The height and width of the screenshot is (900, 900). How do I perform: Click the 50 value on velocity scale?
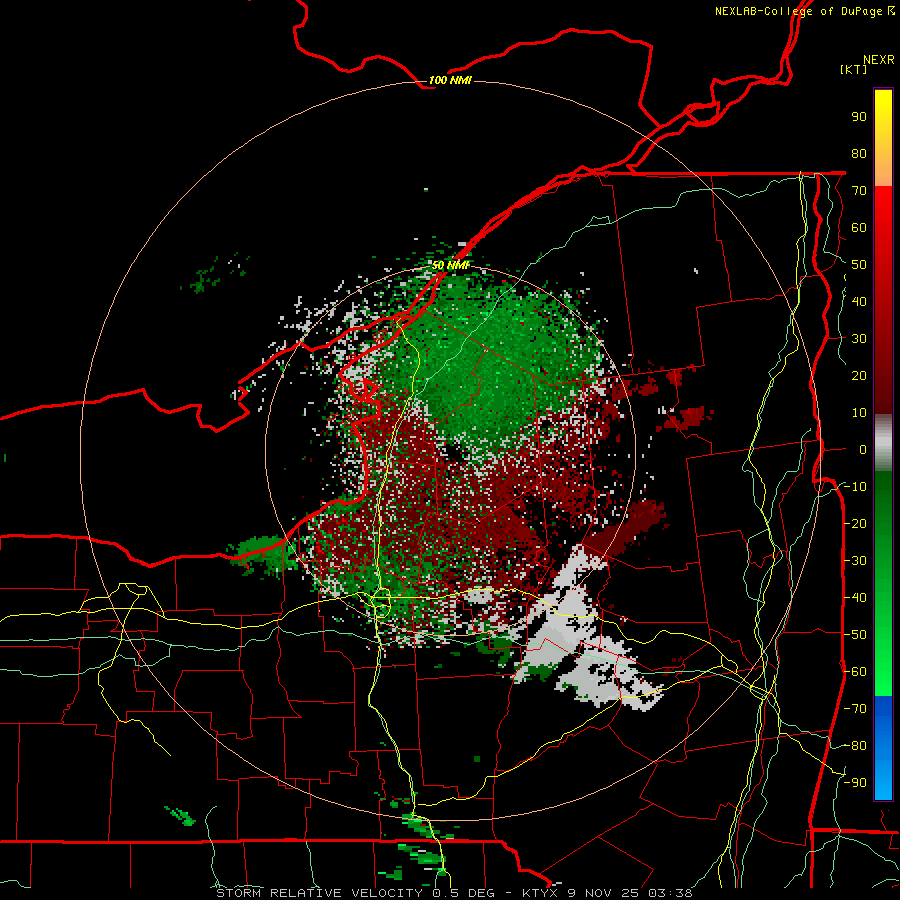click(859, 265)
